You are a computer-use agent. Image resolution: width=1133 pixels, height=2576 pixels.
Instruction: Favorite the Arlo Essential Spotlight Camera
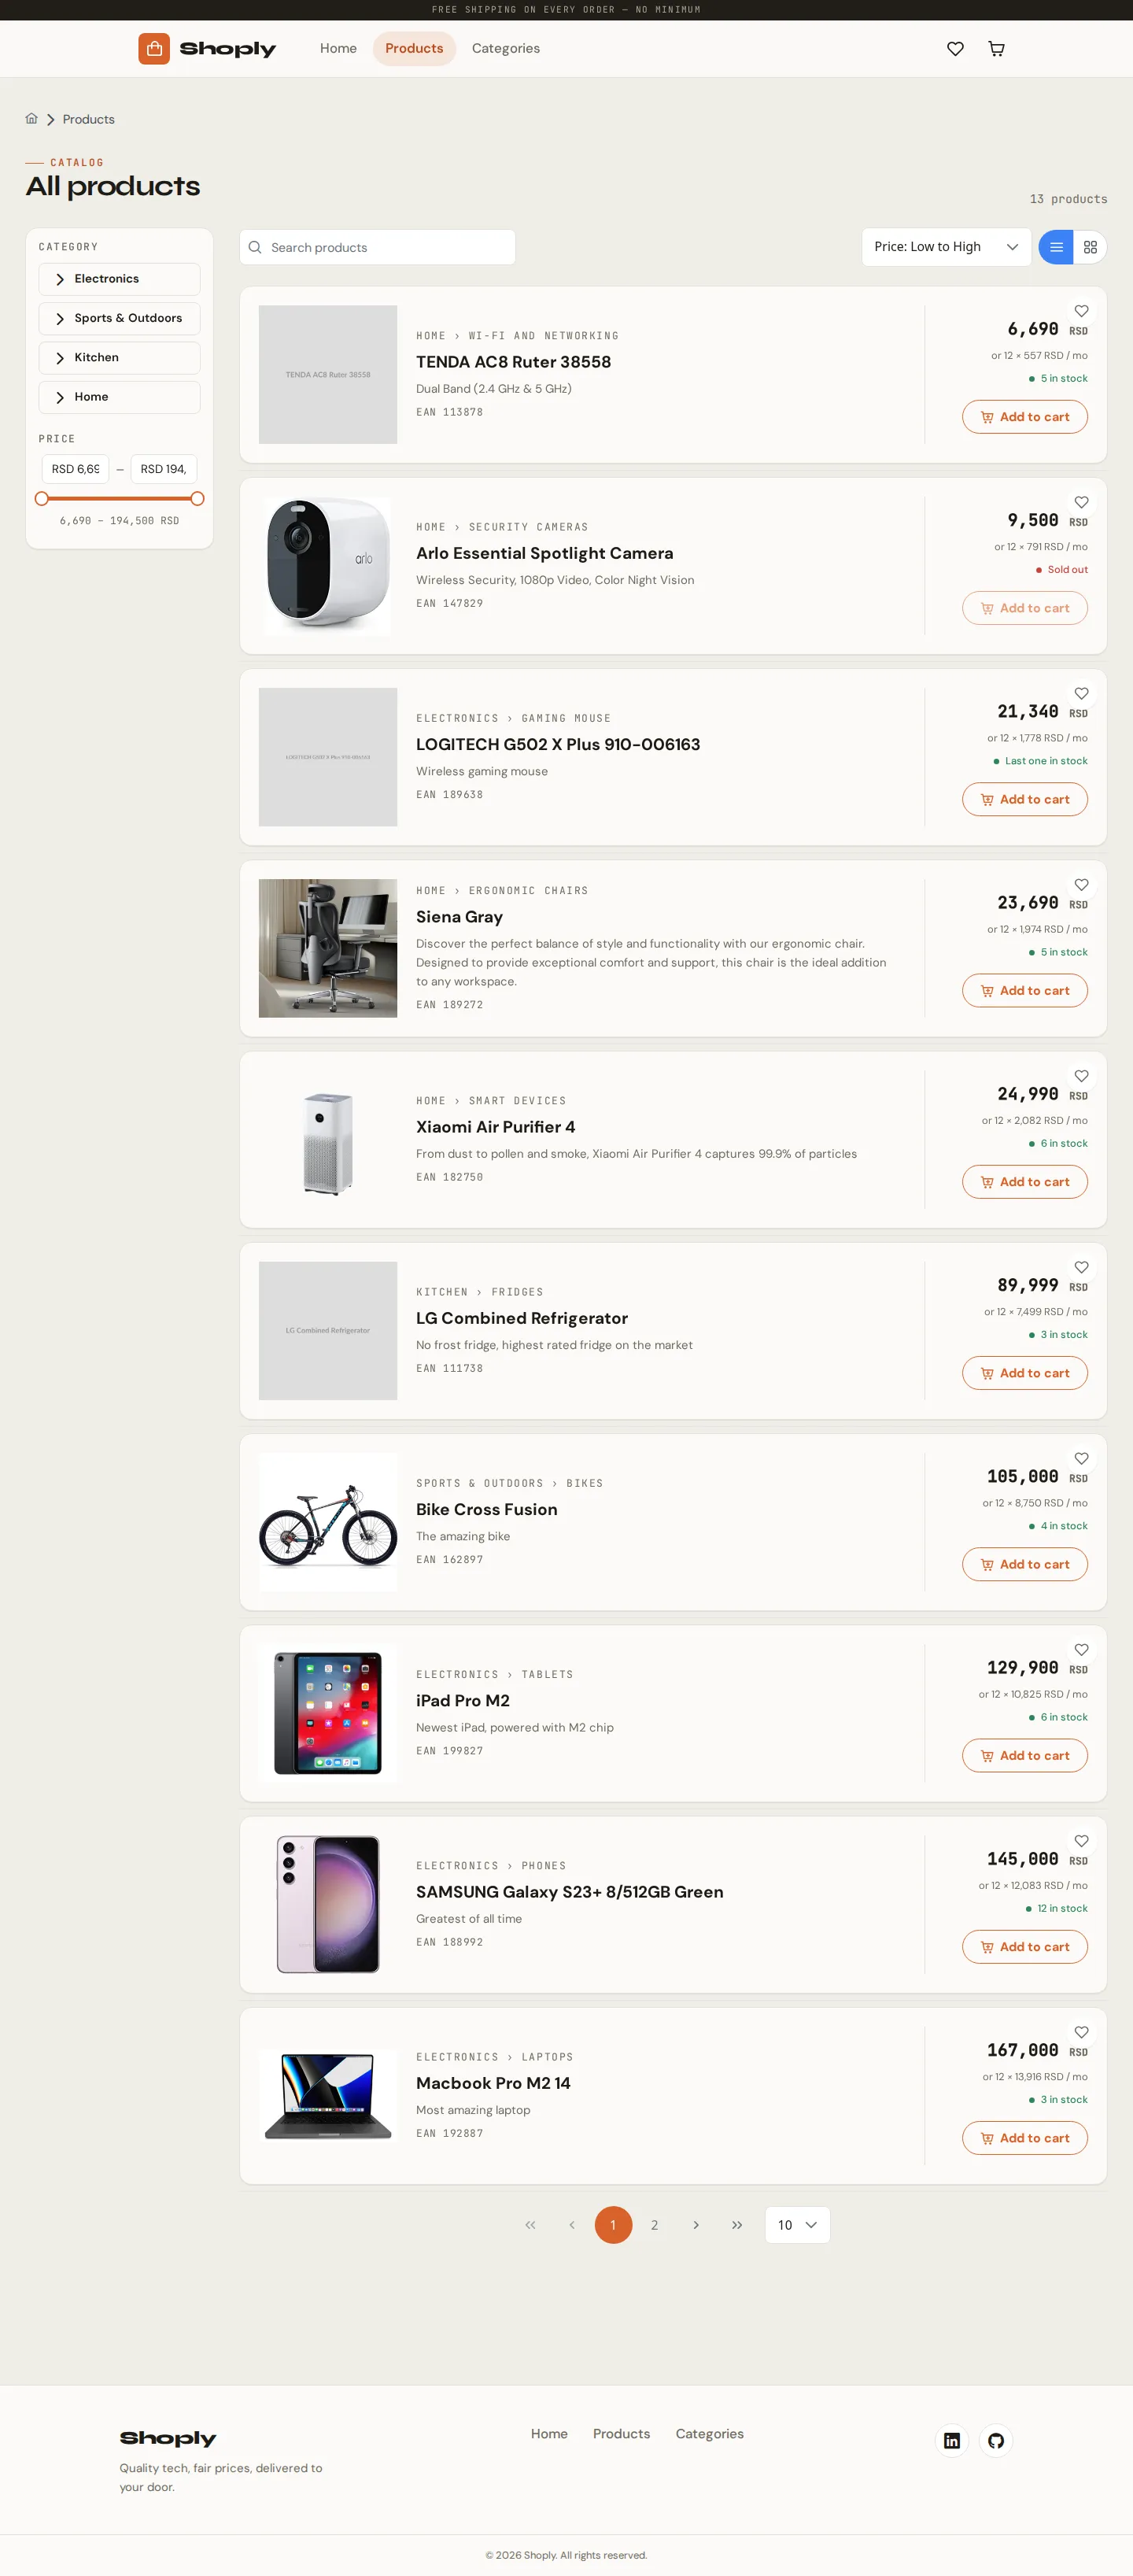[x=1081, y=502]
